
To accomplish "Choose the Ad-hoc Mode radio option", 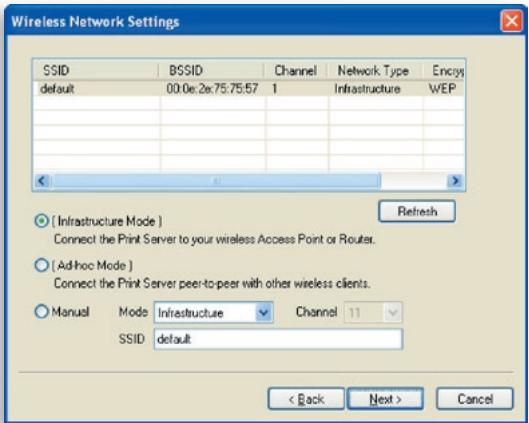I will pos(41,265).
